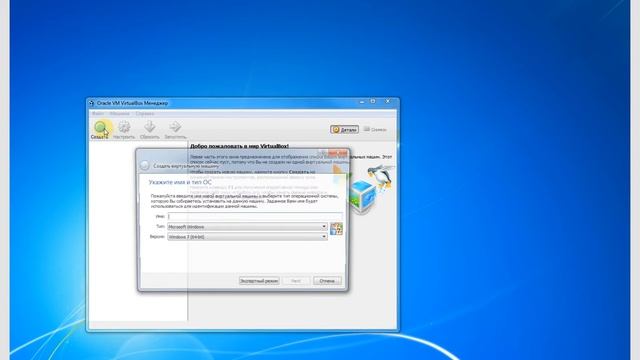Open the Справка menu
The image size is (640, 360).
(x=145, y=113)
